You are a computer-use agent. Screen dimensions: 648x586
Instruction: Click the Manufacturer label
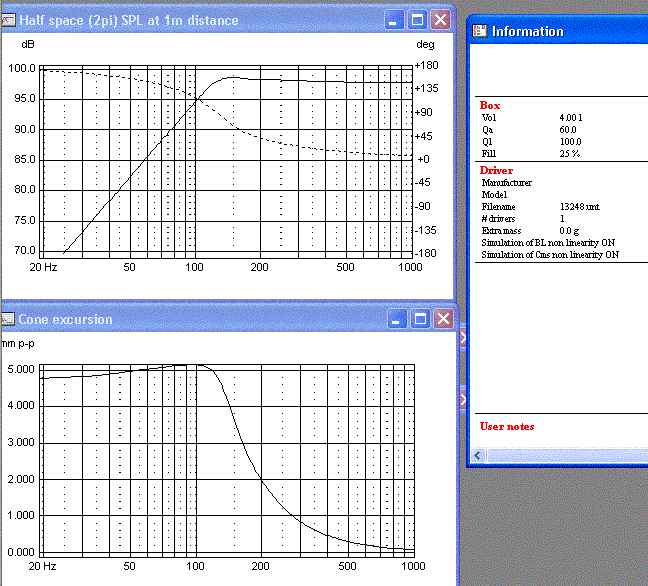506,183
